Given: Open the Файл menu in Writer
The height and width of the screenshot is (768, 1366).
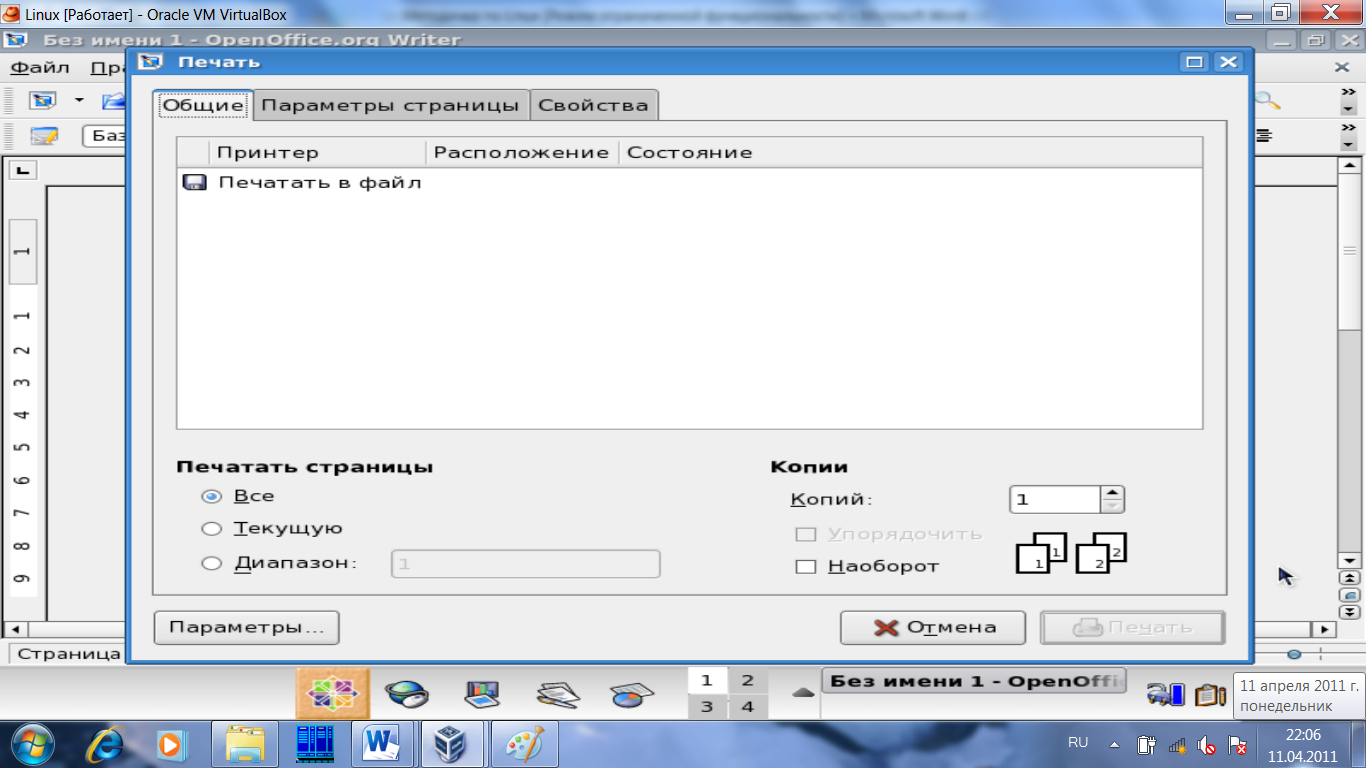Looking at the screenshot, I should click(40, 68).
